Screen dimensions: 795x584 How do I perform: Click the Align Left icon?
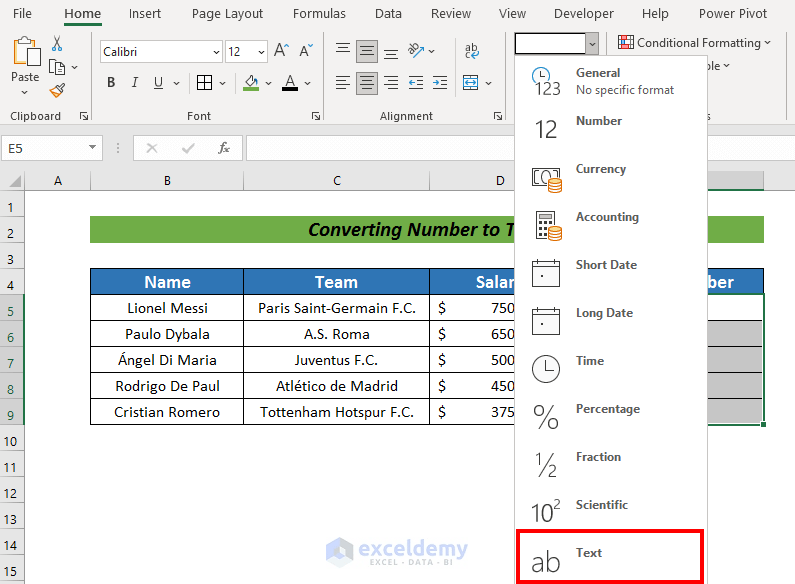click(343, 82)
